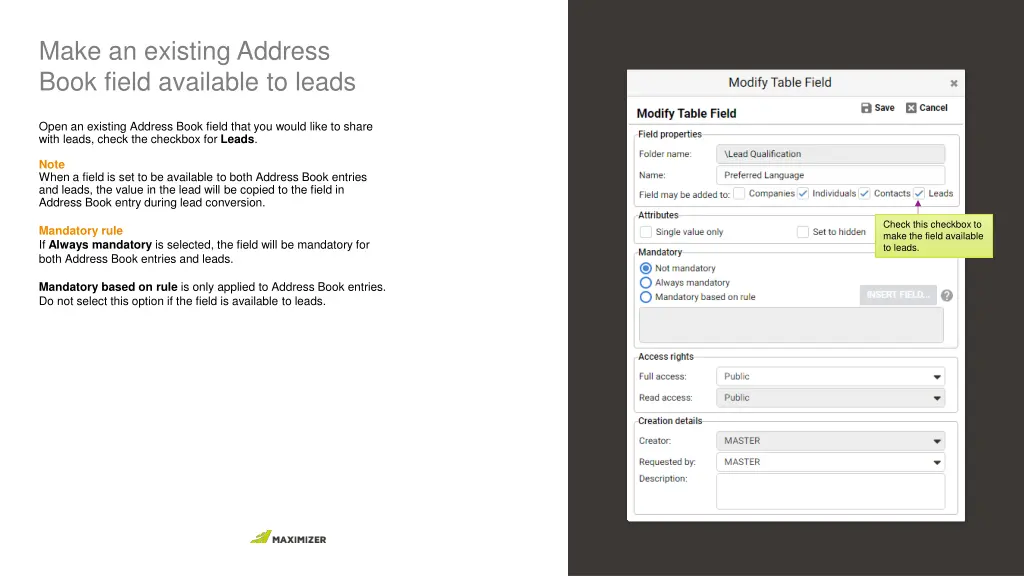Select Mandatory based on rule option
The width and height of the screenshot is (1024, 576).
click(x=646, y=297)
